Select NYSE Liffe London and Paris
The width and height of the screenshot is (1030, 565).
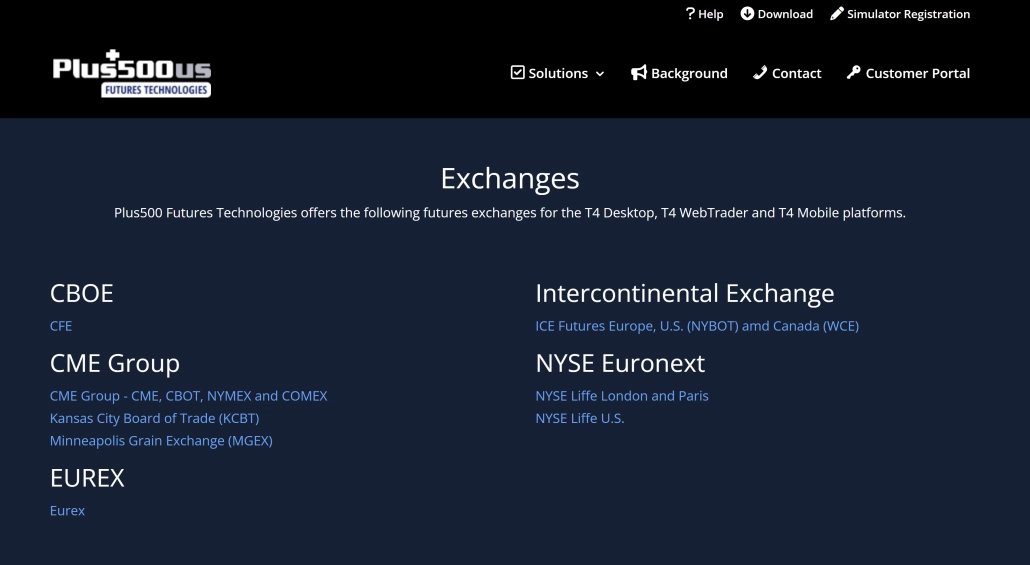(x=621, y=396)
